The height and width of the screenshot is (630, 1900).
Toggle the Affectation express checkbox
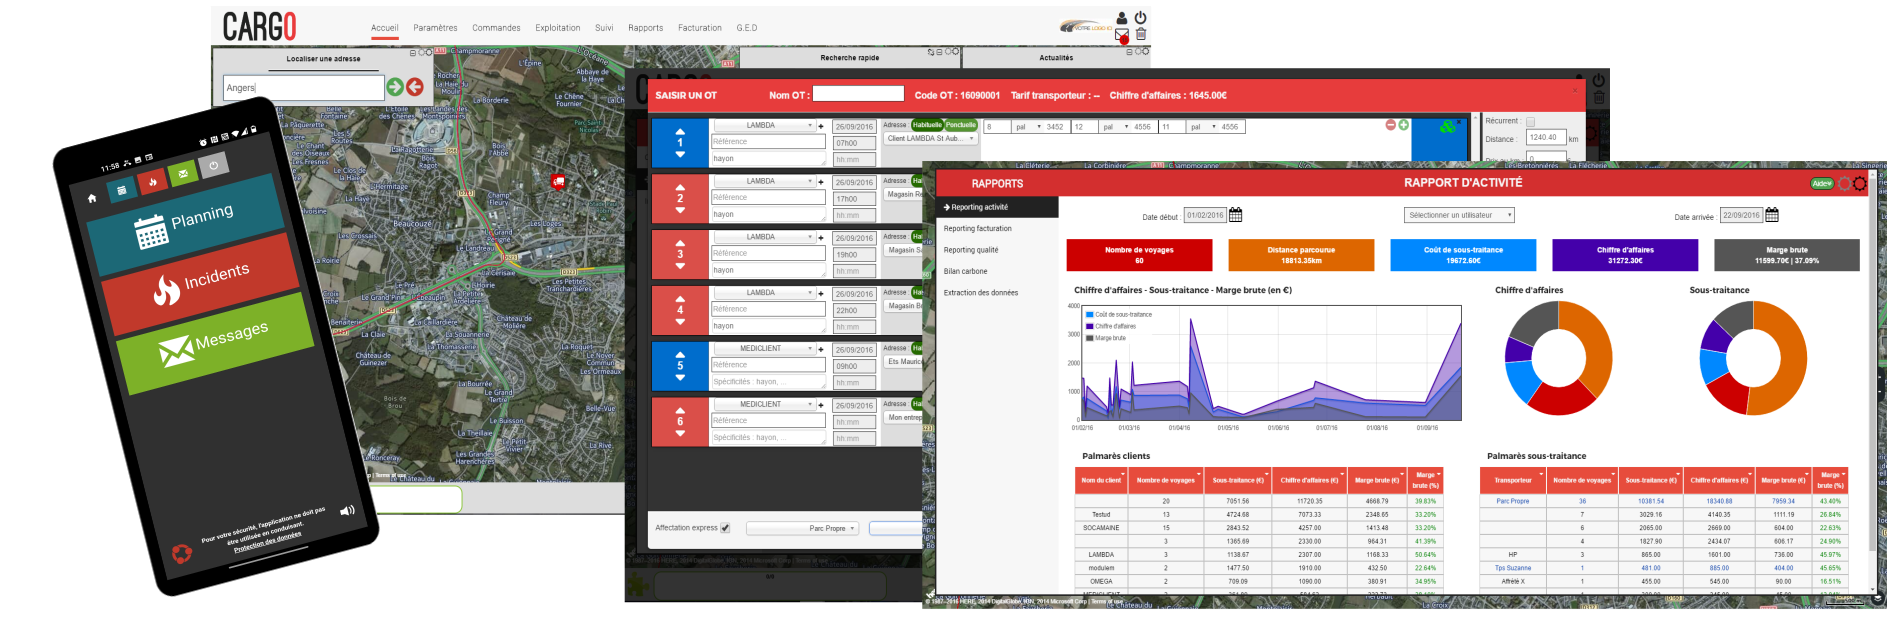725,528
